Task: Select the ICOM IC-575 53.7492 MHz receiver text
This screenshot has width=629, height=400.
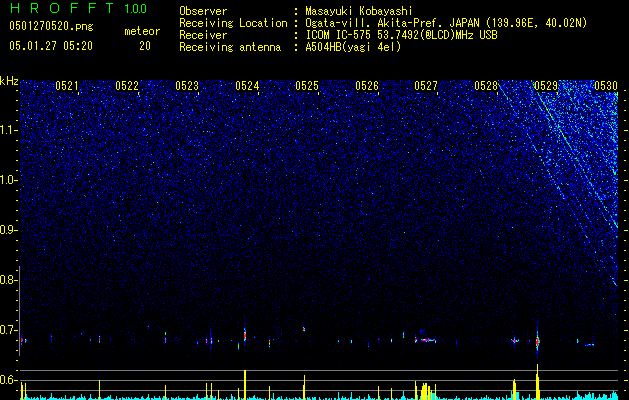Action: (x=401, y=35)
